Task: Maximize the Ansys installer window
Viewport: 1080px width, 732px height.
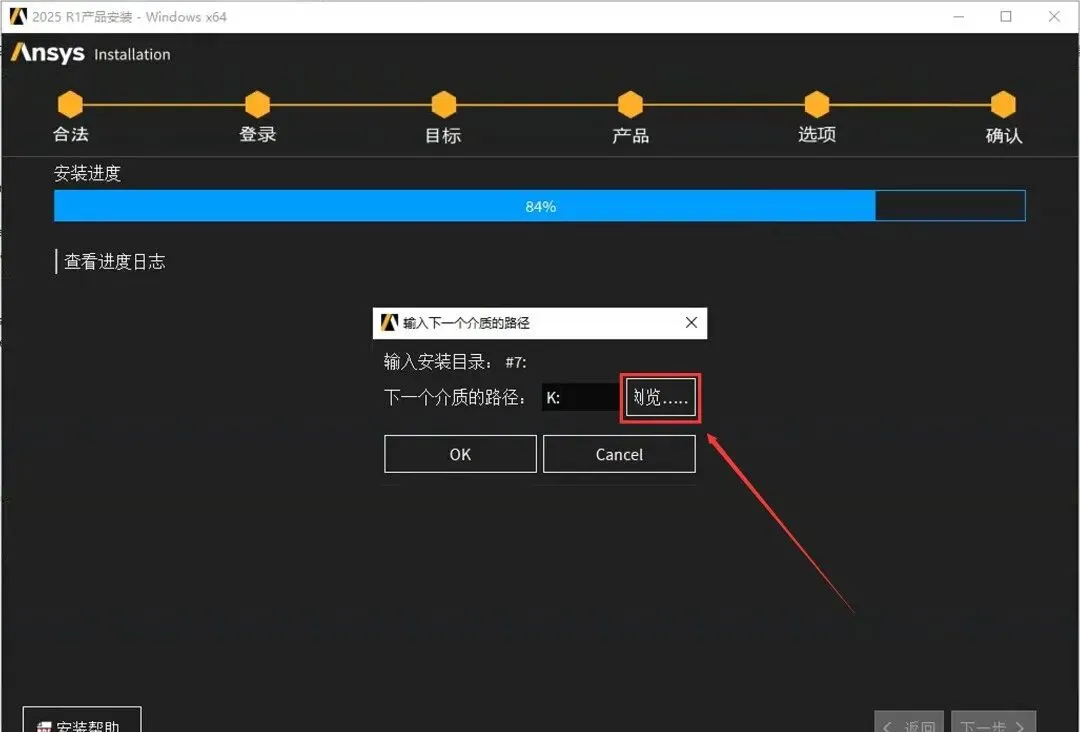Action: click(1006, 17)
